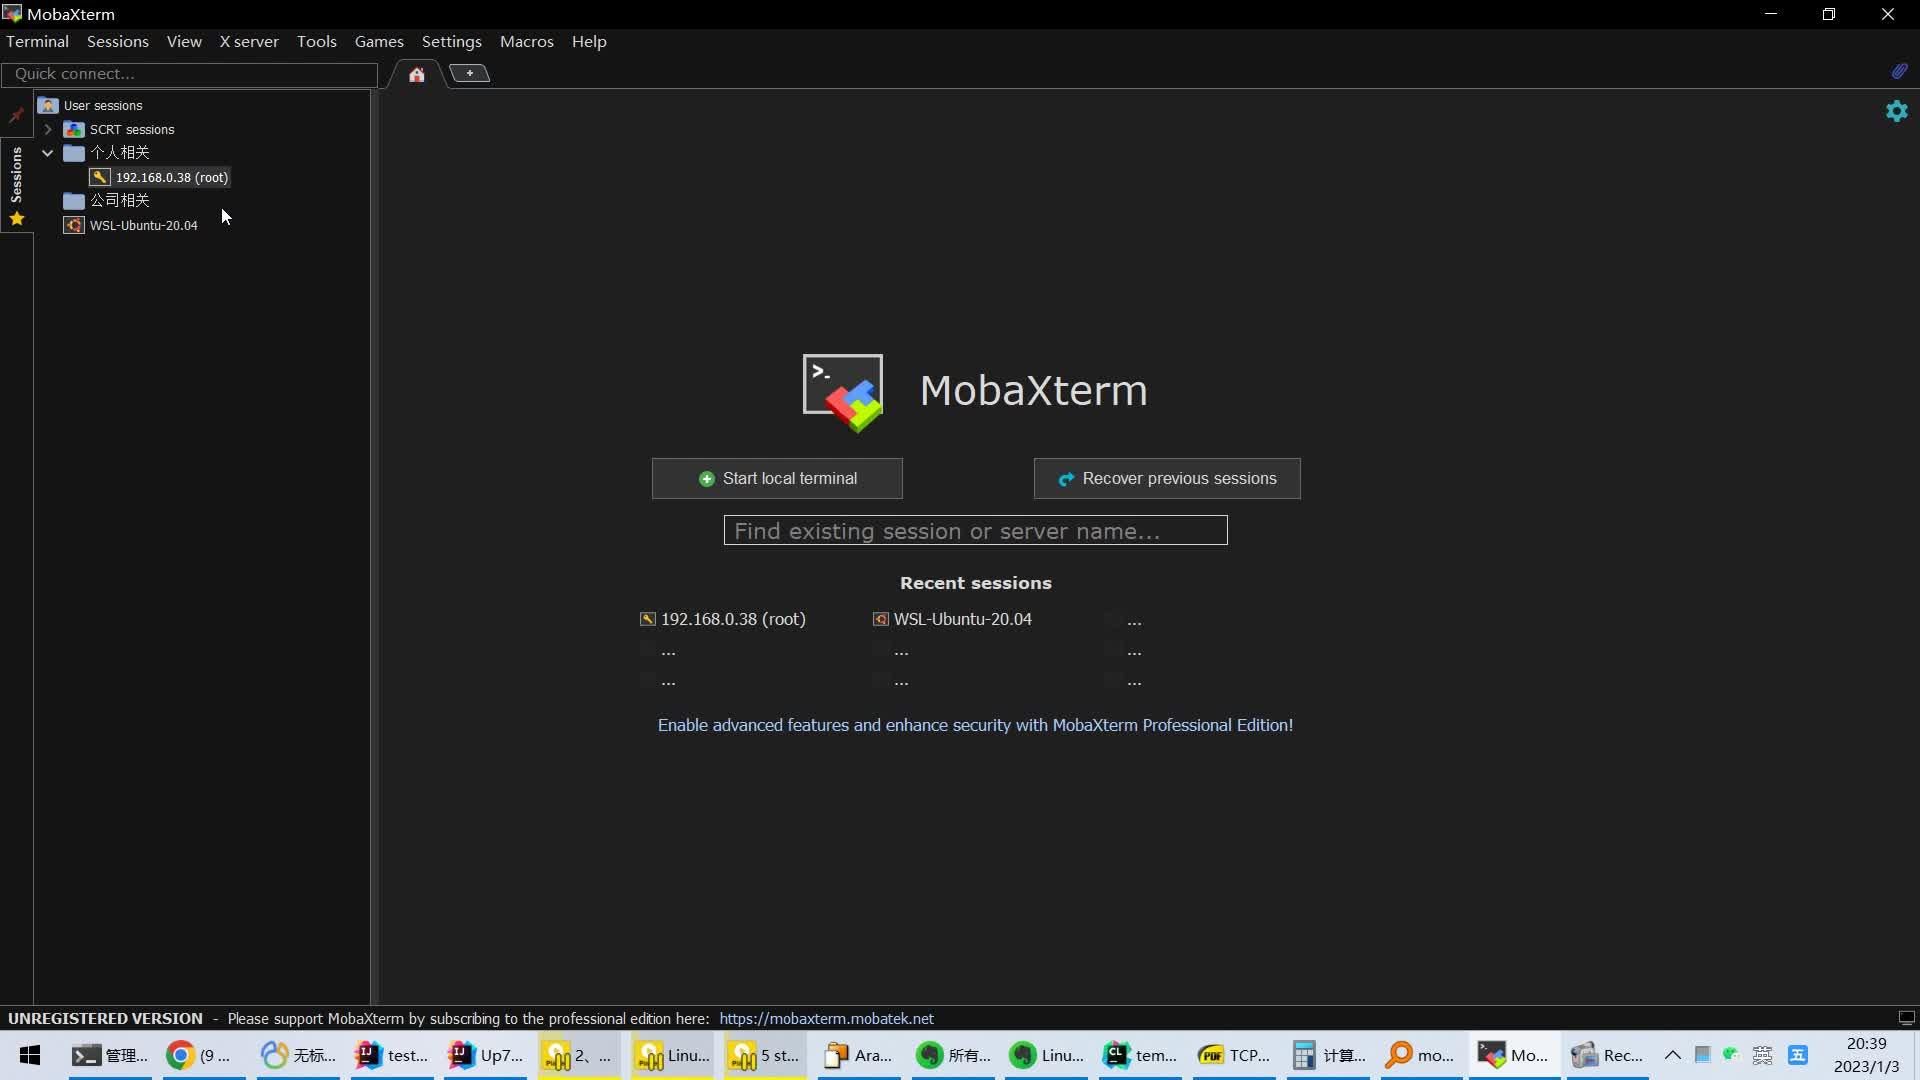The height and width of the screenshot is (1080, 1920).
Task: Open a new terminal tab with the plus button
Action: [470, 72]
